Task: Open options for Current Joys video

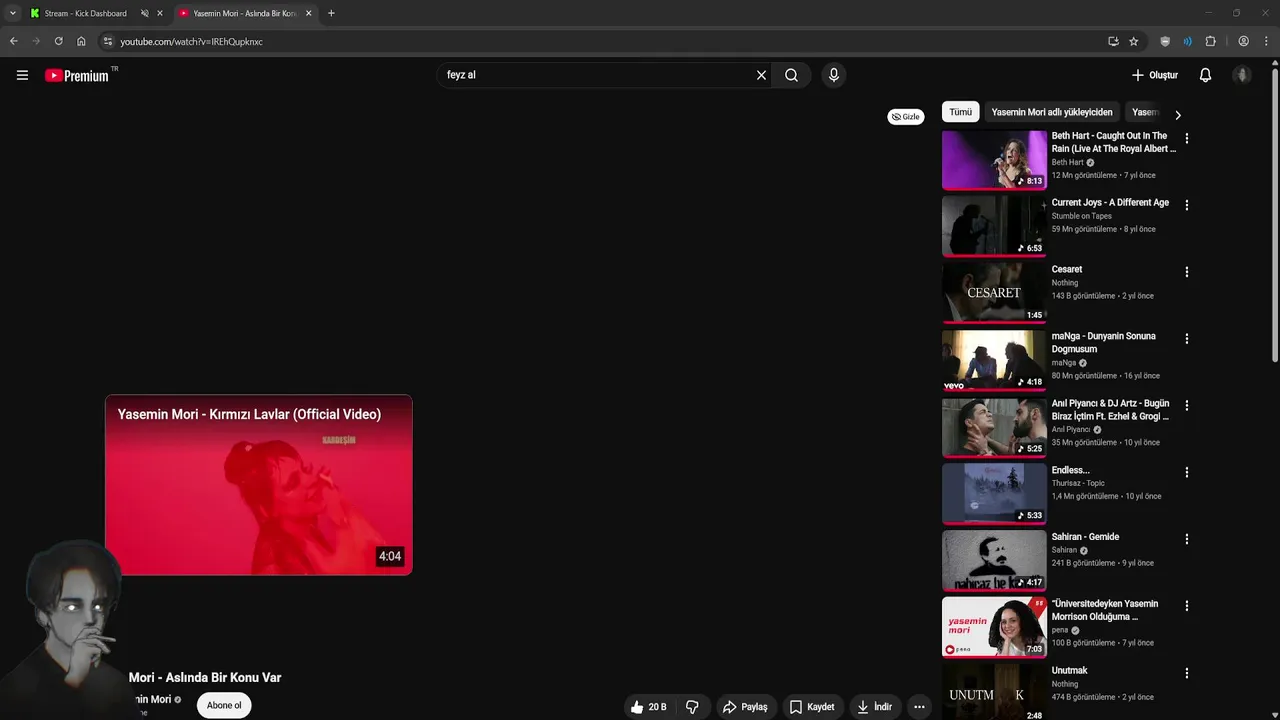Action: (x=1187, y=205)
